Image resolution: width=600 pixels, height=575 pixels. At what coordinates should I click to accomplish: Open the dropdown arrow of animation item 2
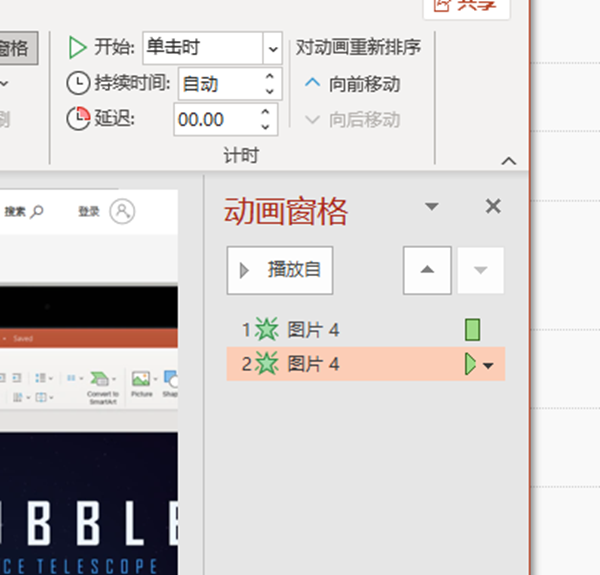489,365
